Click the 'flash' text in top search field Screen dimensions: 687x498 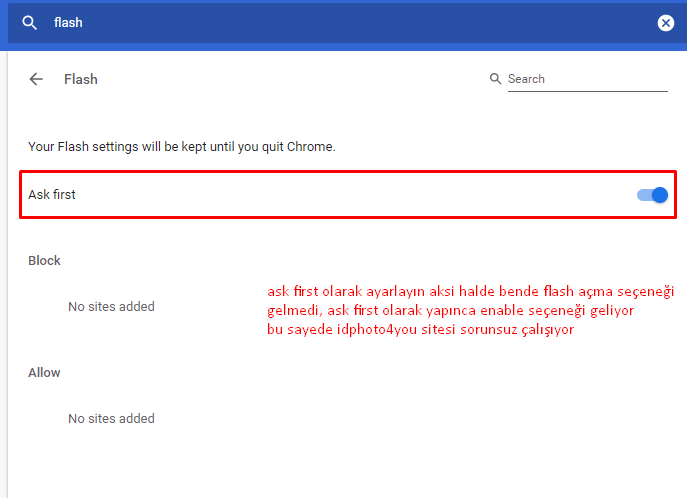click(68, 22)
